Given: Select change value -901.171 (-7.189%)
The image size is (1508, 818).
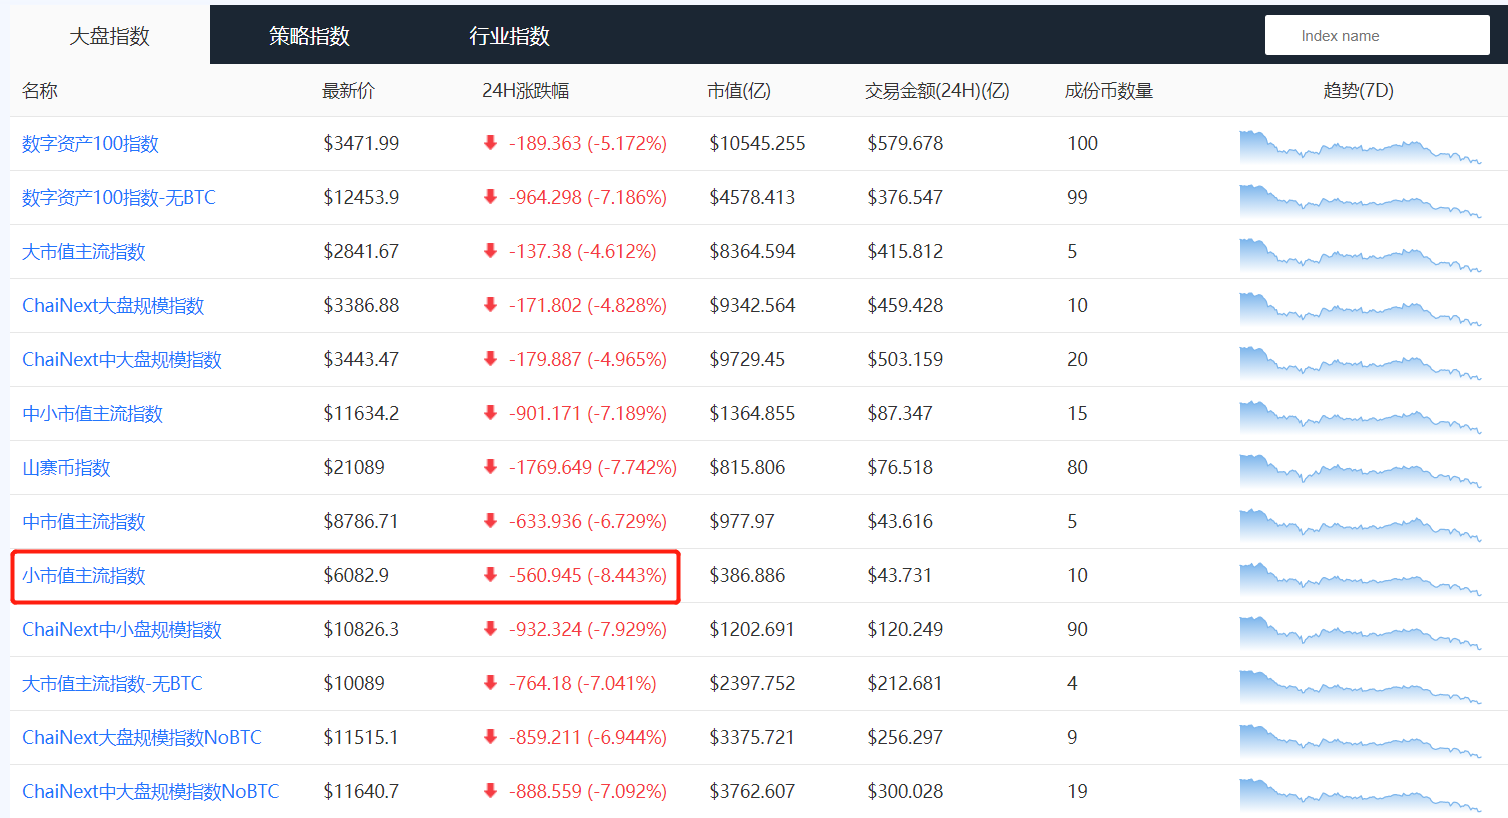Looking at the screenshot, I should point(588,413).
